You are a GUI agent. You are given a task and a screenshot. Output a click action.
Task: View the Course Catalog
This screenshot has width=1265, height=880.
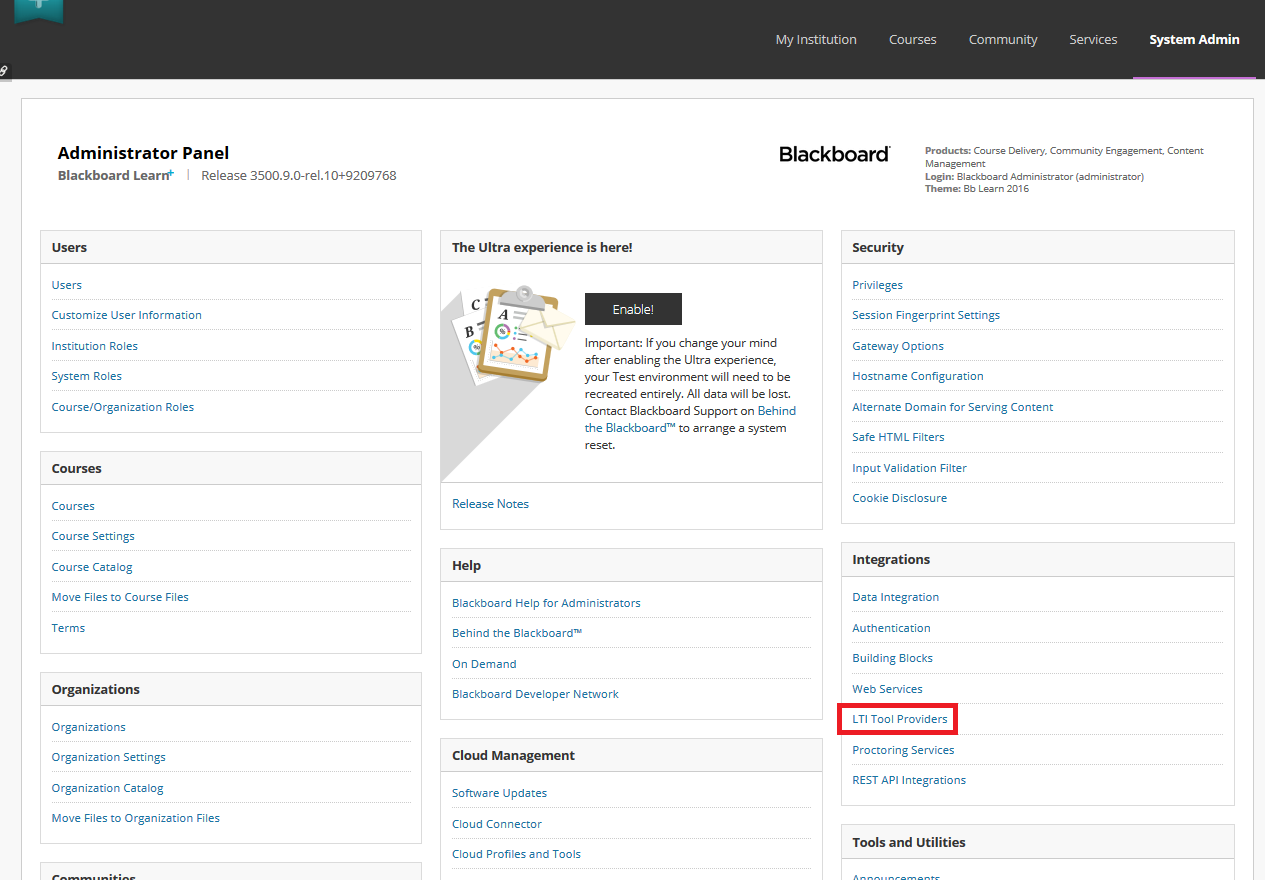(x=92, y=567)
